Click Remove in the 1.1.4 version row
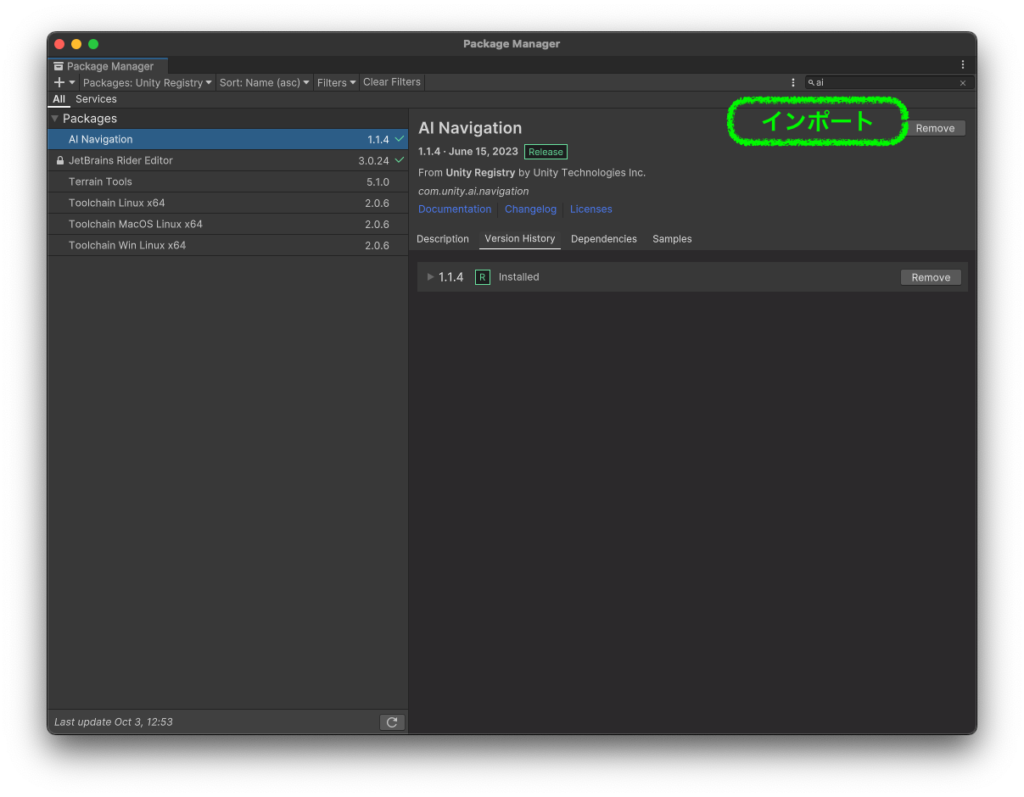The width and height of the screenshot is (1024, 797). tap(931, 278)
